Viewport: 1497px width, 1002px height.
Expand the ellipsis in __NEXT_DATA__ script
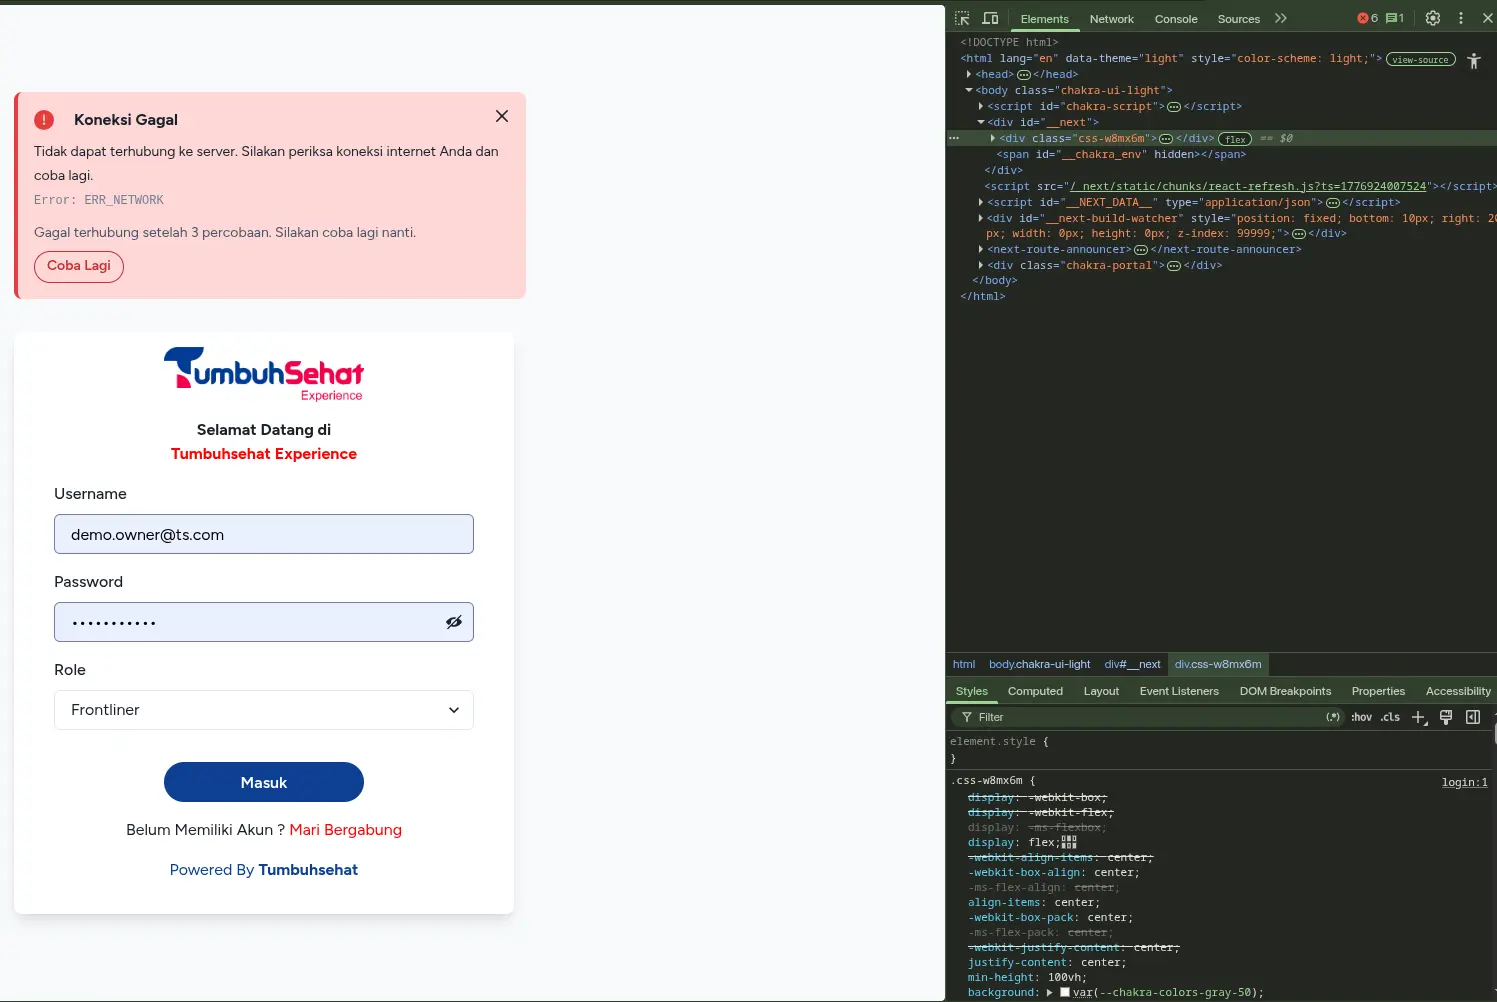1333,203
